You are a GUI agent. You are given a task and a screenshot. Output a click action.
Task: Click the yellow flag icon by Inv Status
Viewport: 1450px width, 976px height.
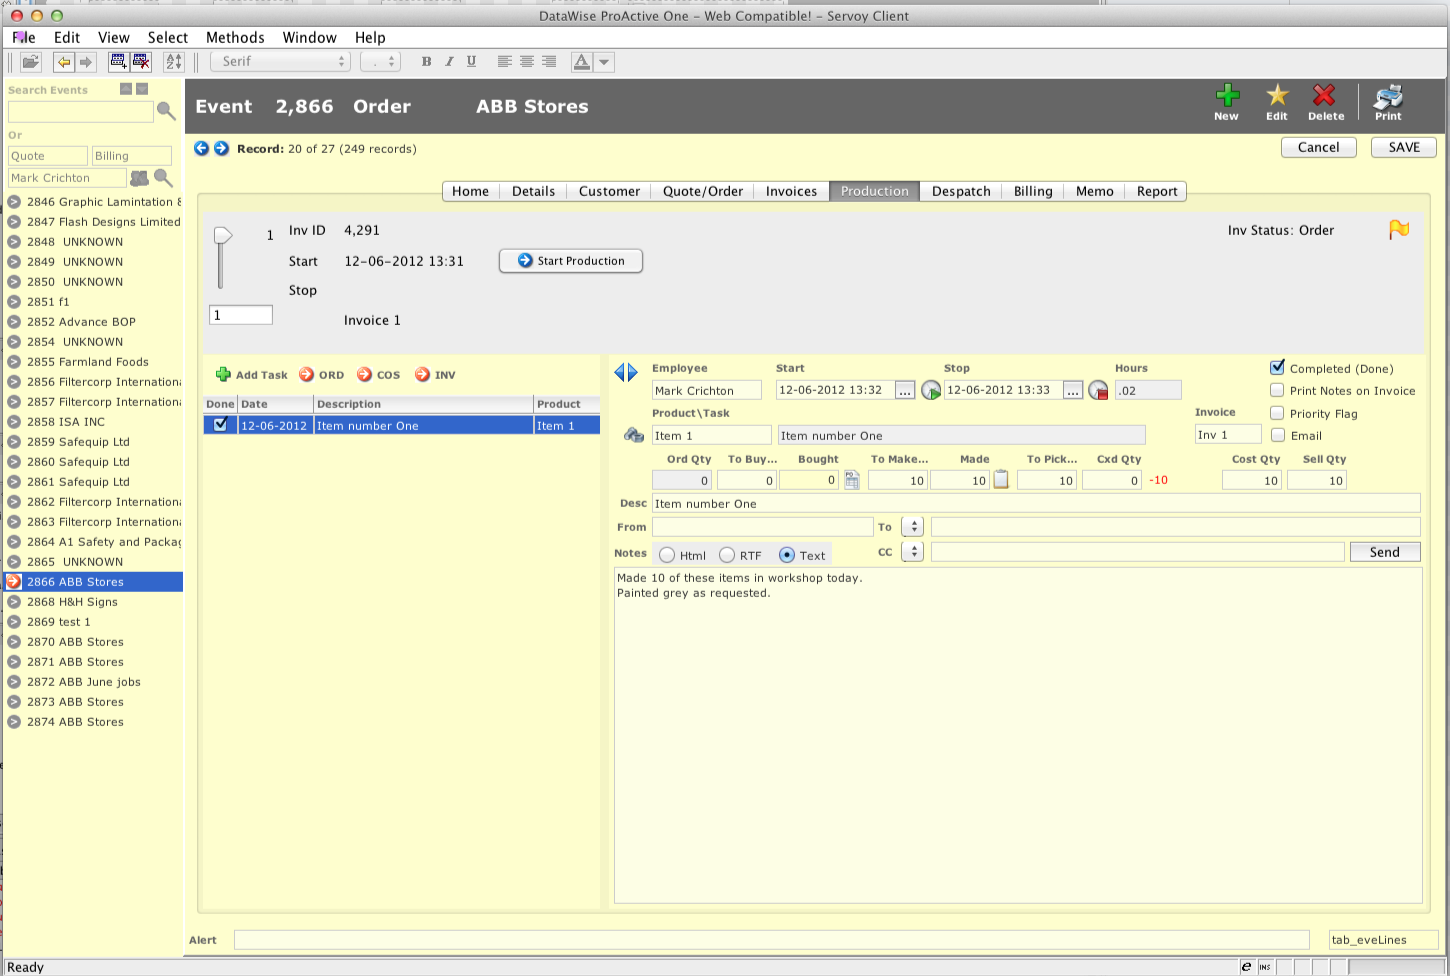pyautogui.click(x=1399, y=229)
